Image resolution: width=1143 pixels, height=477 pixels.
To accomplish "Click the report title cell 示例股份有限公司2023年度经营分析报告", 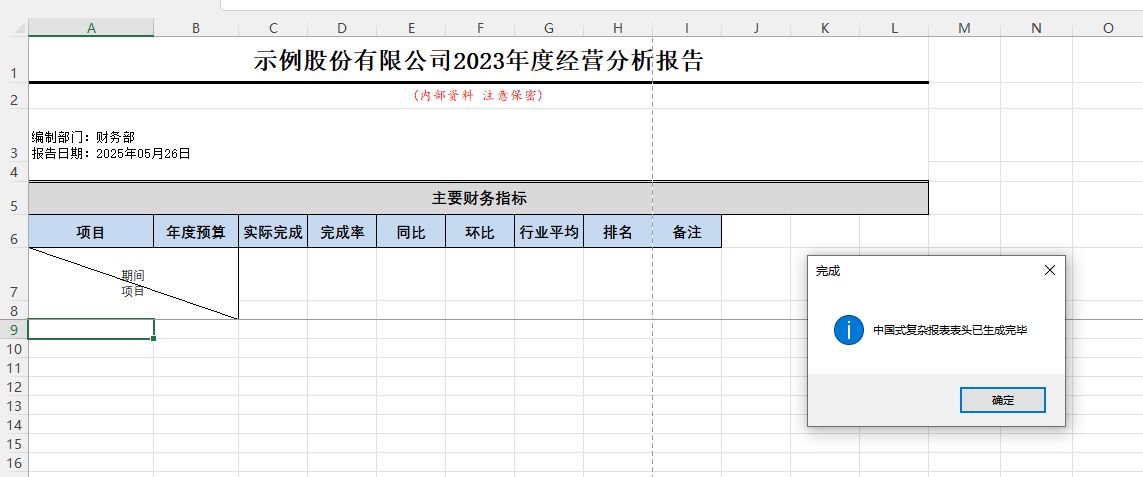I will point(478,62).
